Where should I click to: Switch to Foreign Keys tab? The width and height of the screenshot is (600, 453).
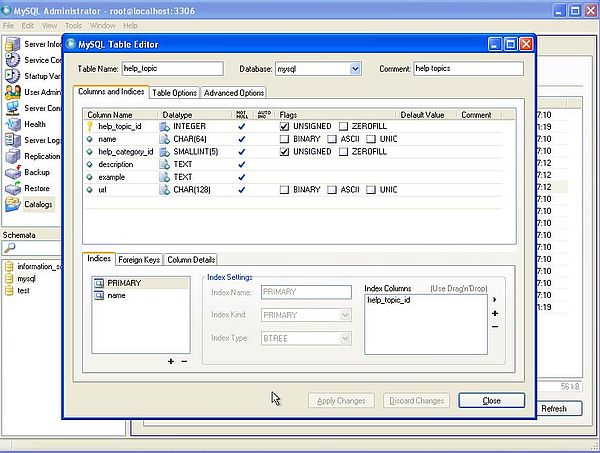[139, 260]
